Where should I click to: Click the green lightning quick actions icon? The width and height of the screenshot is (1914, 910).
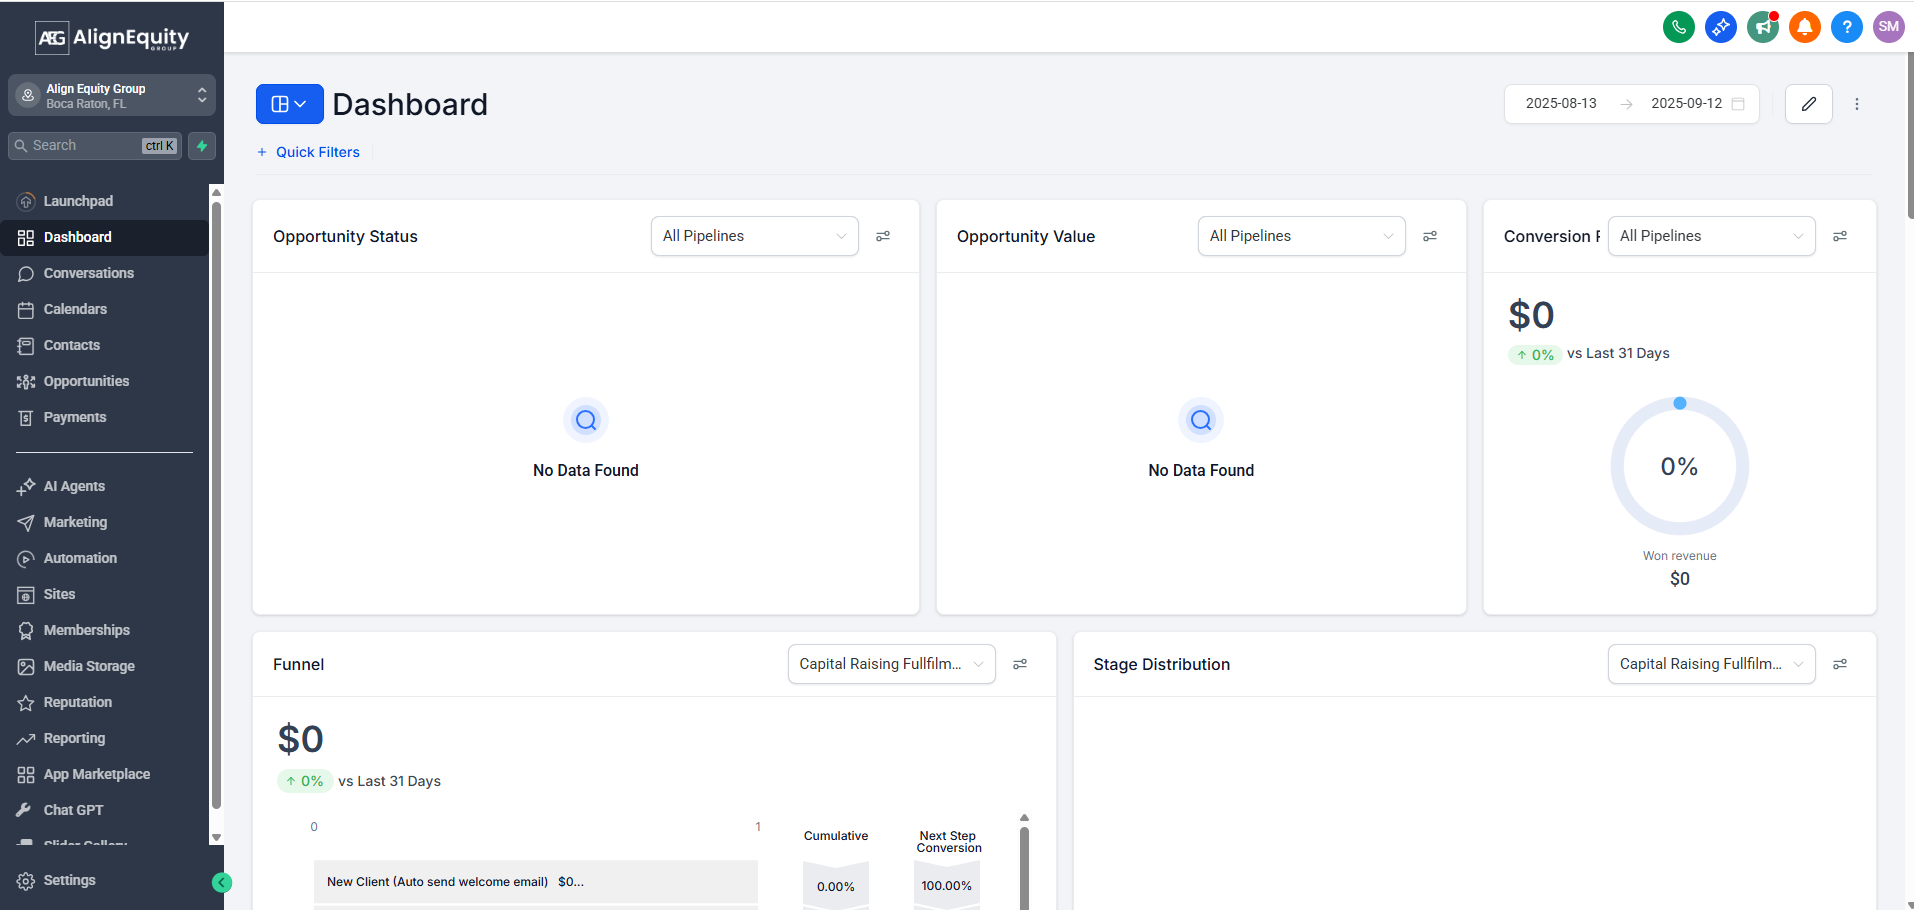click(202, 146)
